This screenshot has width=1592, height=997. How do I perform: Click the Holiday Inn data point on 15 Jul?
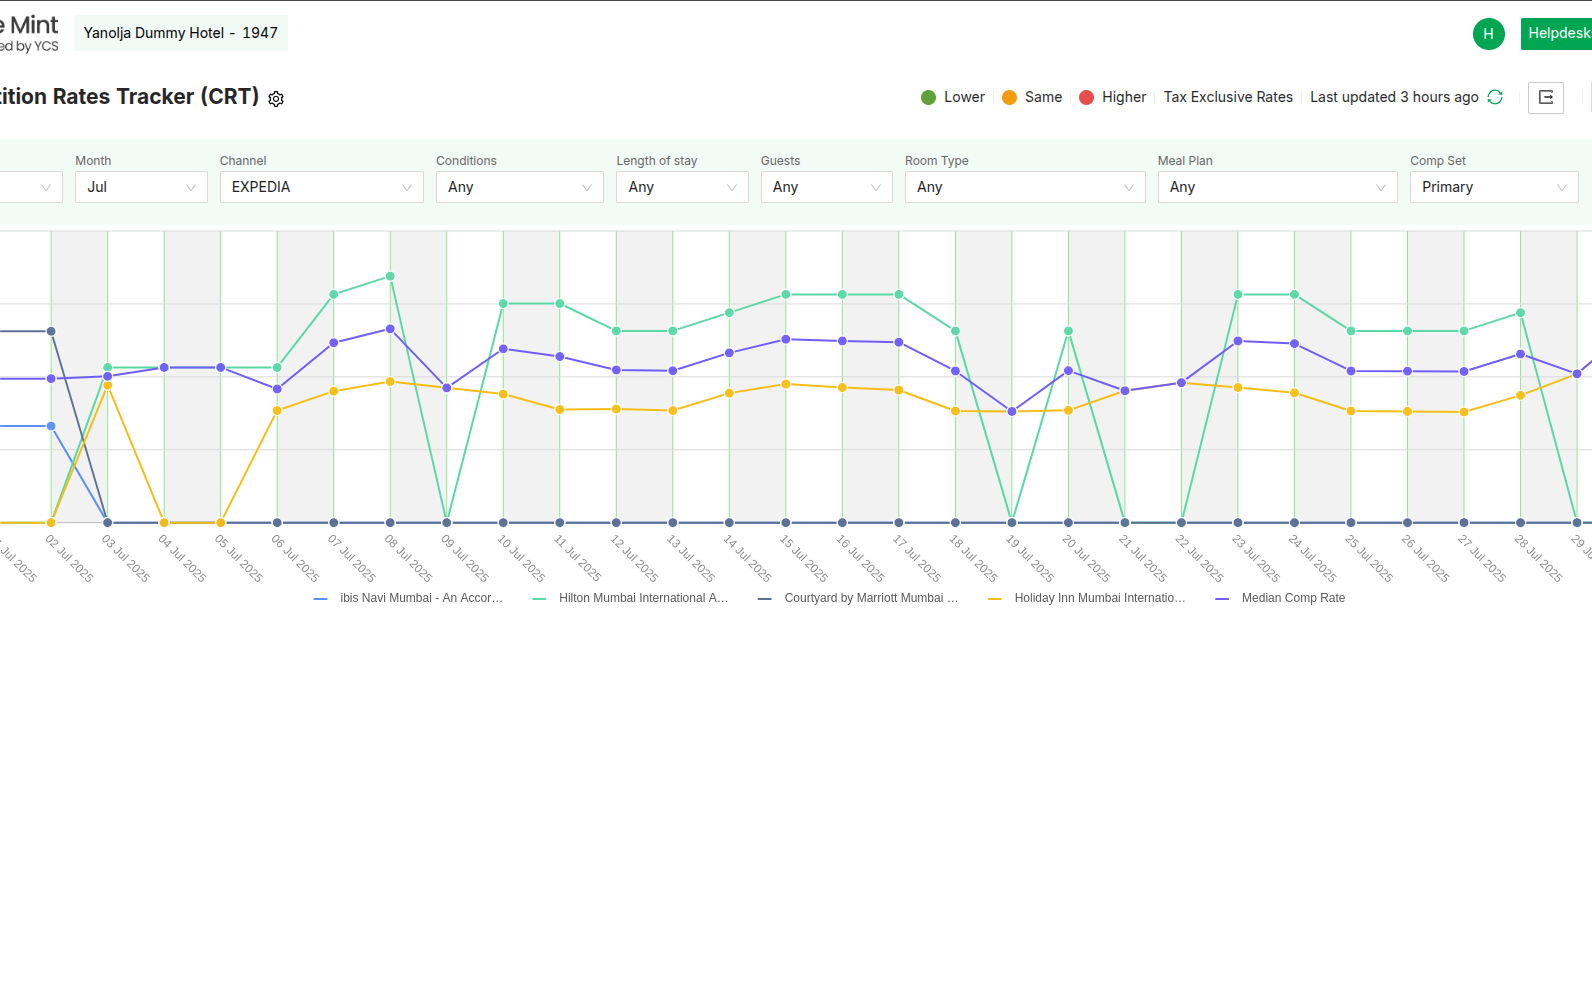tap(786, 384)
